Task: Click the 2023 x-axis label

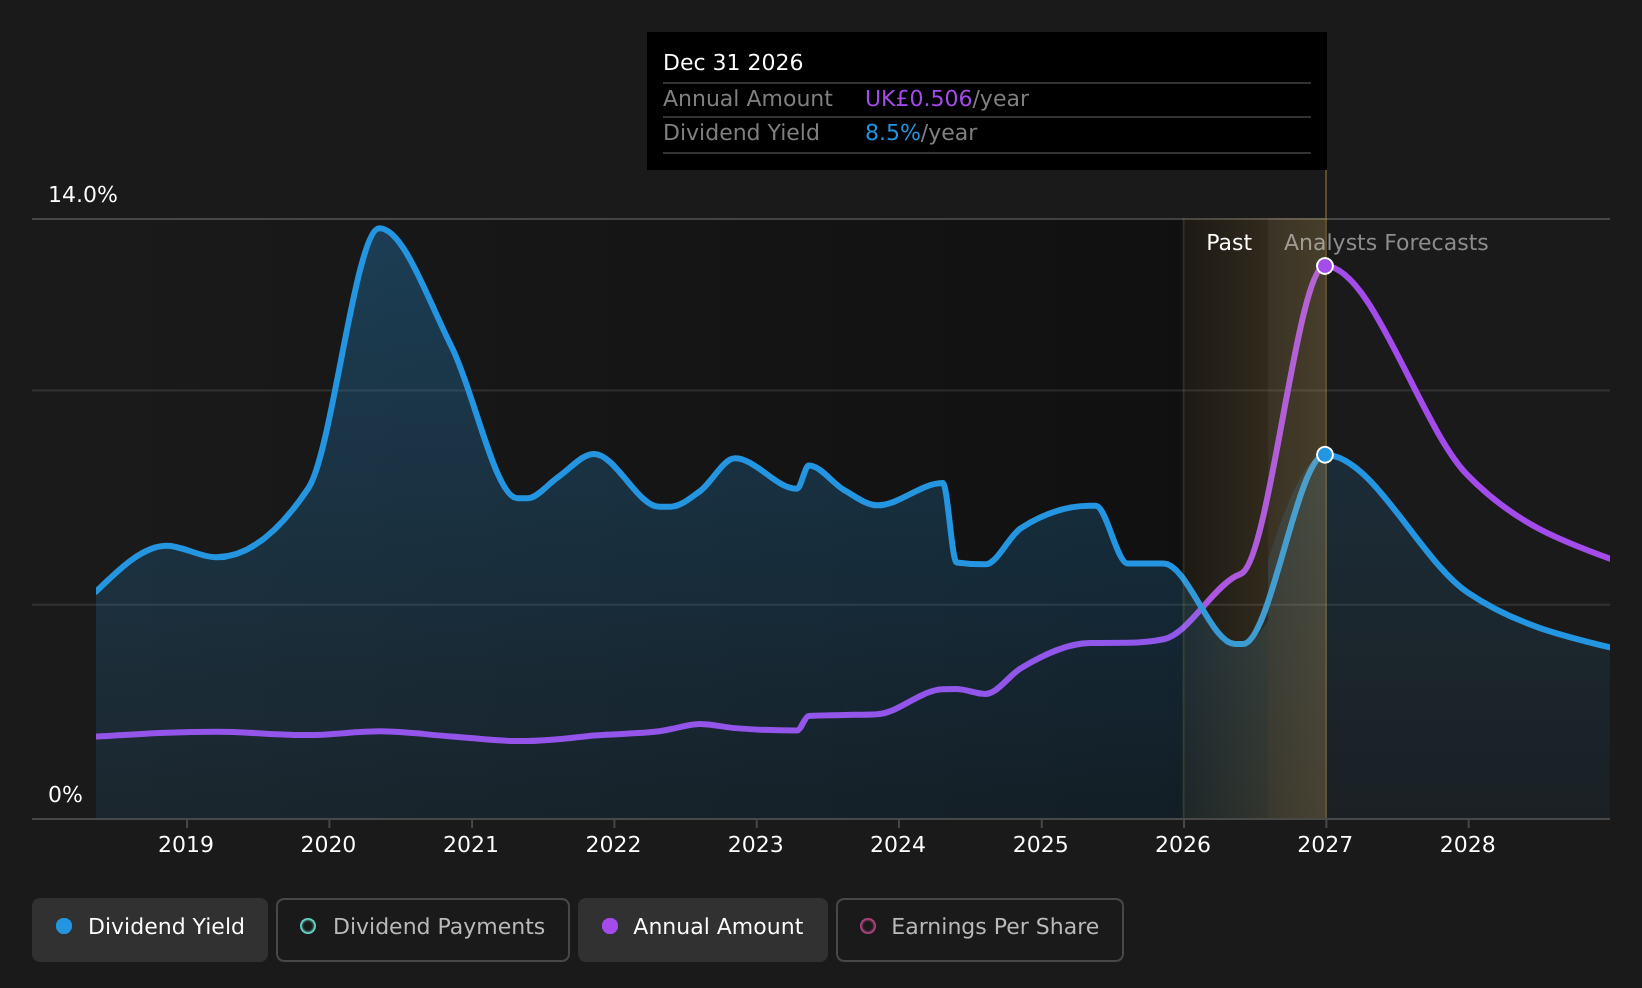Action: coord(756,845)
